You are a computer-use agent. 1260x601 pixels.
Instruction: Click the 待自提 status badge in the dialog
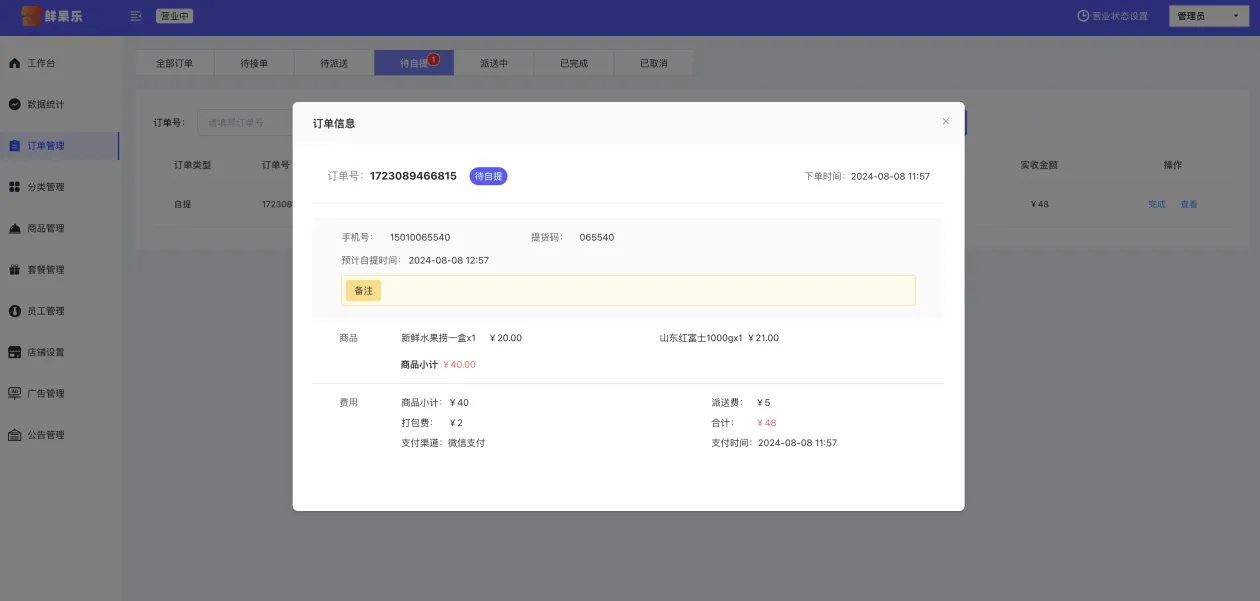[x=488, y=176]
